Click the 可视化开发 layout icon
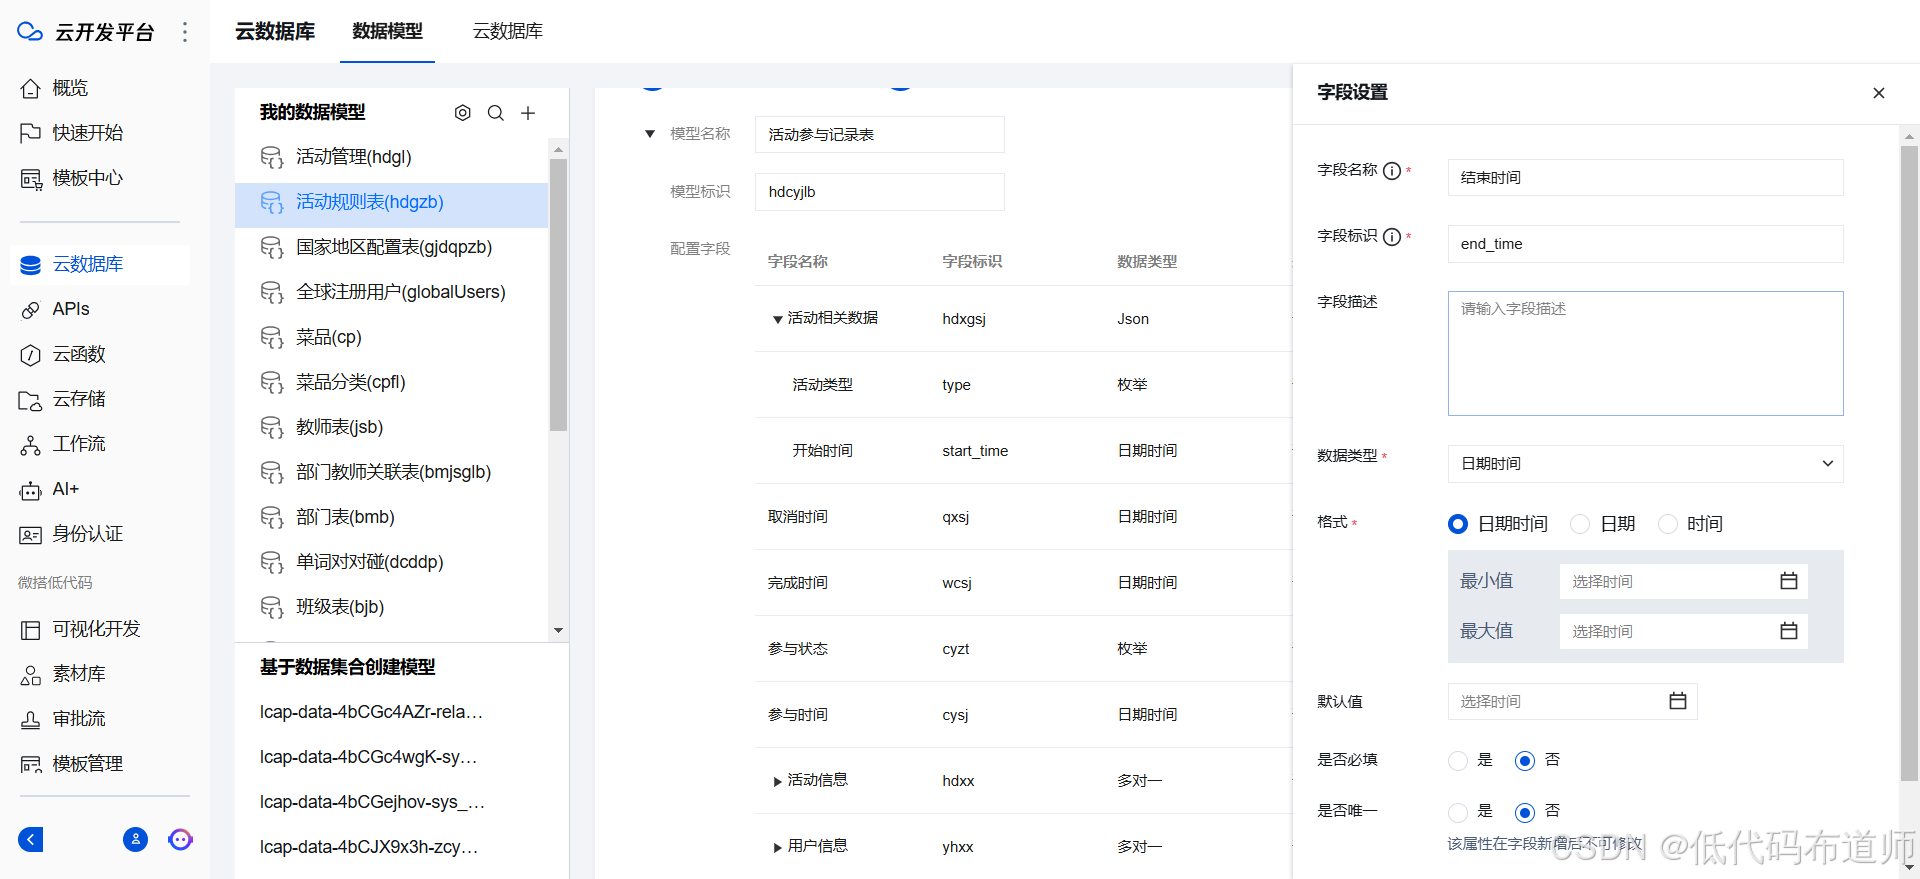 tap(30, 629)
